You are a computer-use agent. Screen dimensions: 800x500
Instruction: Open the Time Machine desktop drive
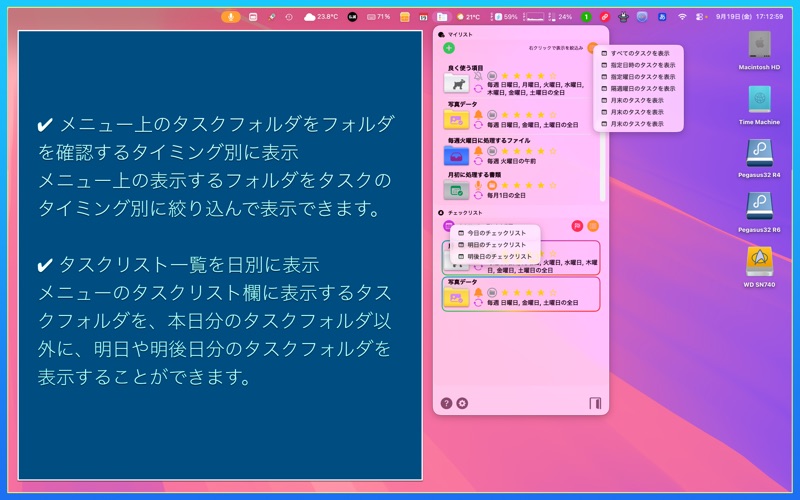[759, 105]
